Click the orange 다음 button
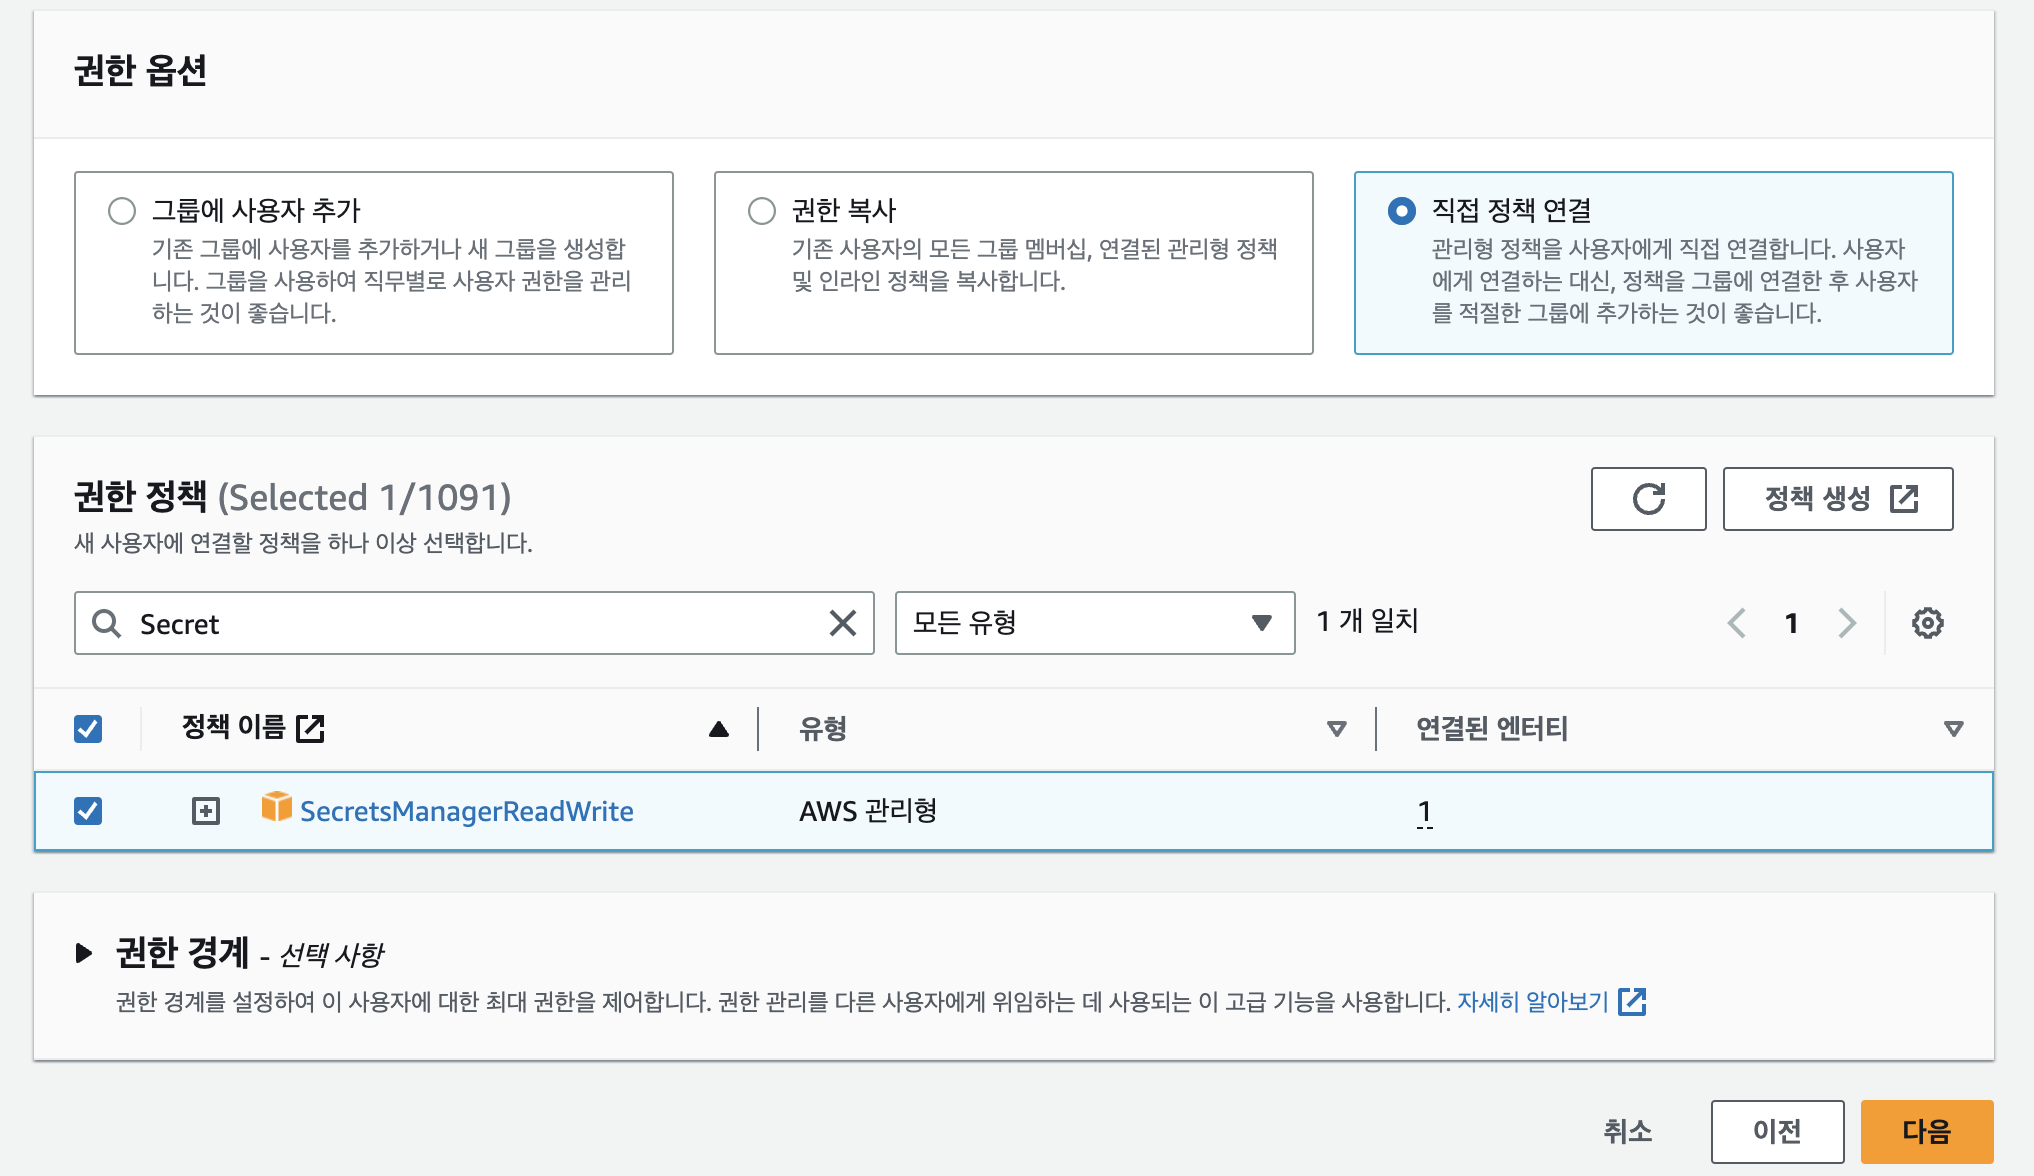The width and height of the screenshot is (2034, 1176). pos(1926,1131)
